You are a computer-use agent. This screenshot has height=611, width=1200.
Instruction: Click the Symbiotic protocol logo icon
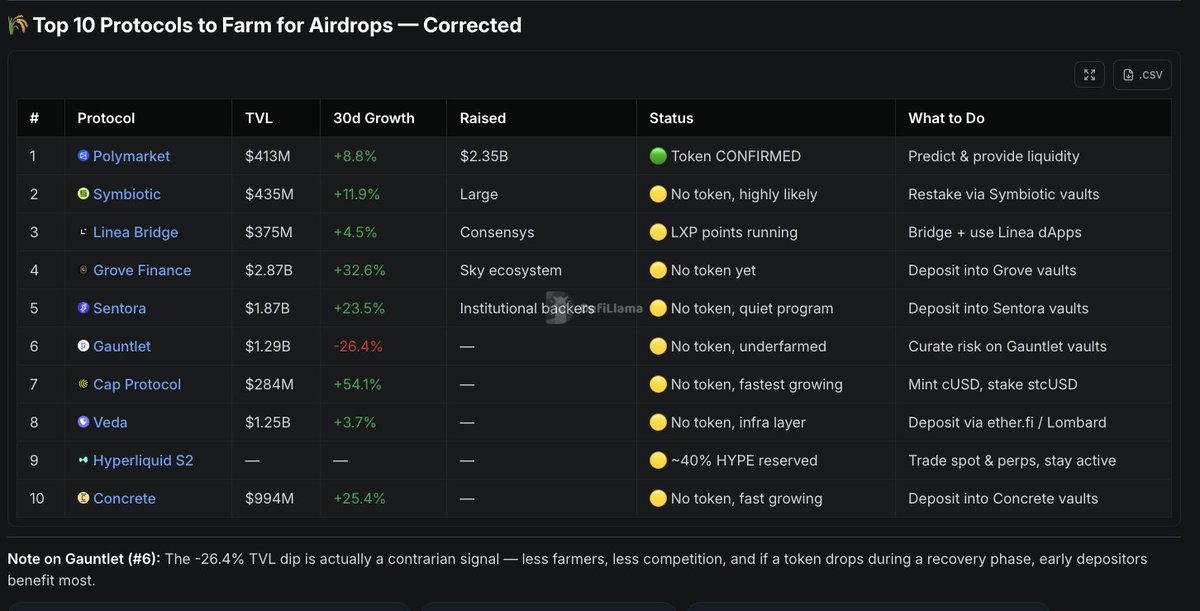pyautogui.click(x=84, y=194)
